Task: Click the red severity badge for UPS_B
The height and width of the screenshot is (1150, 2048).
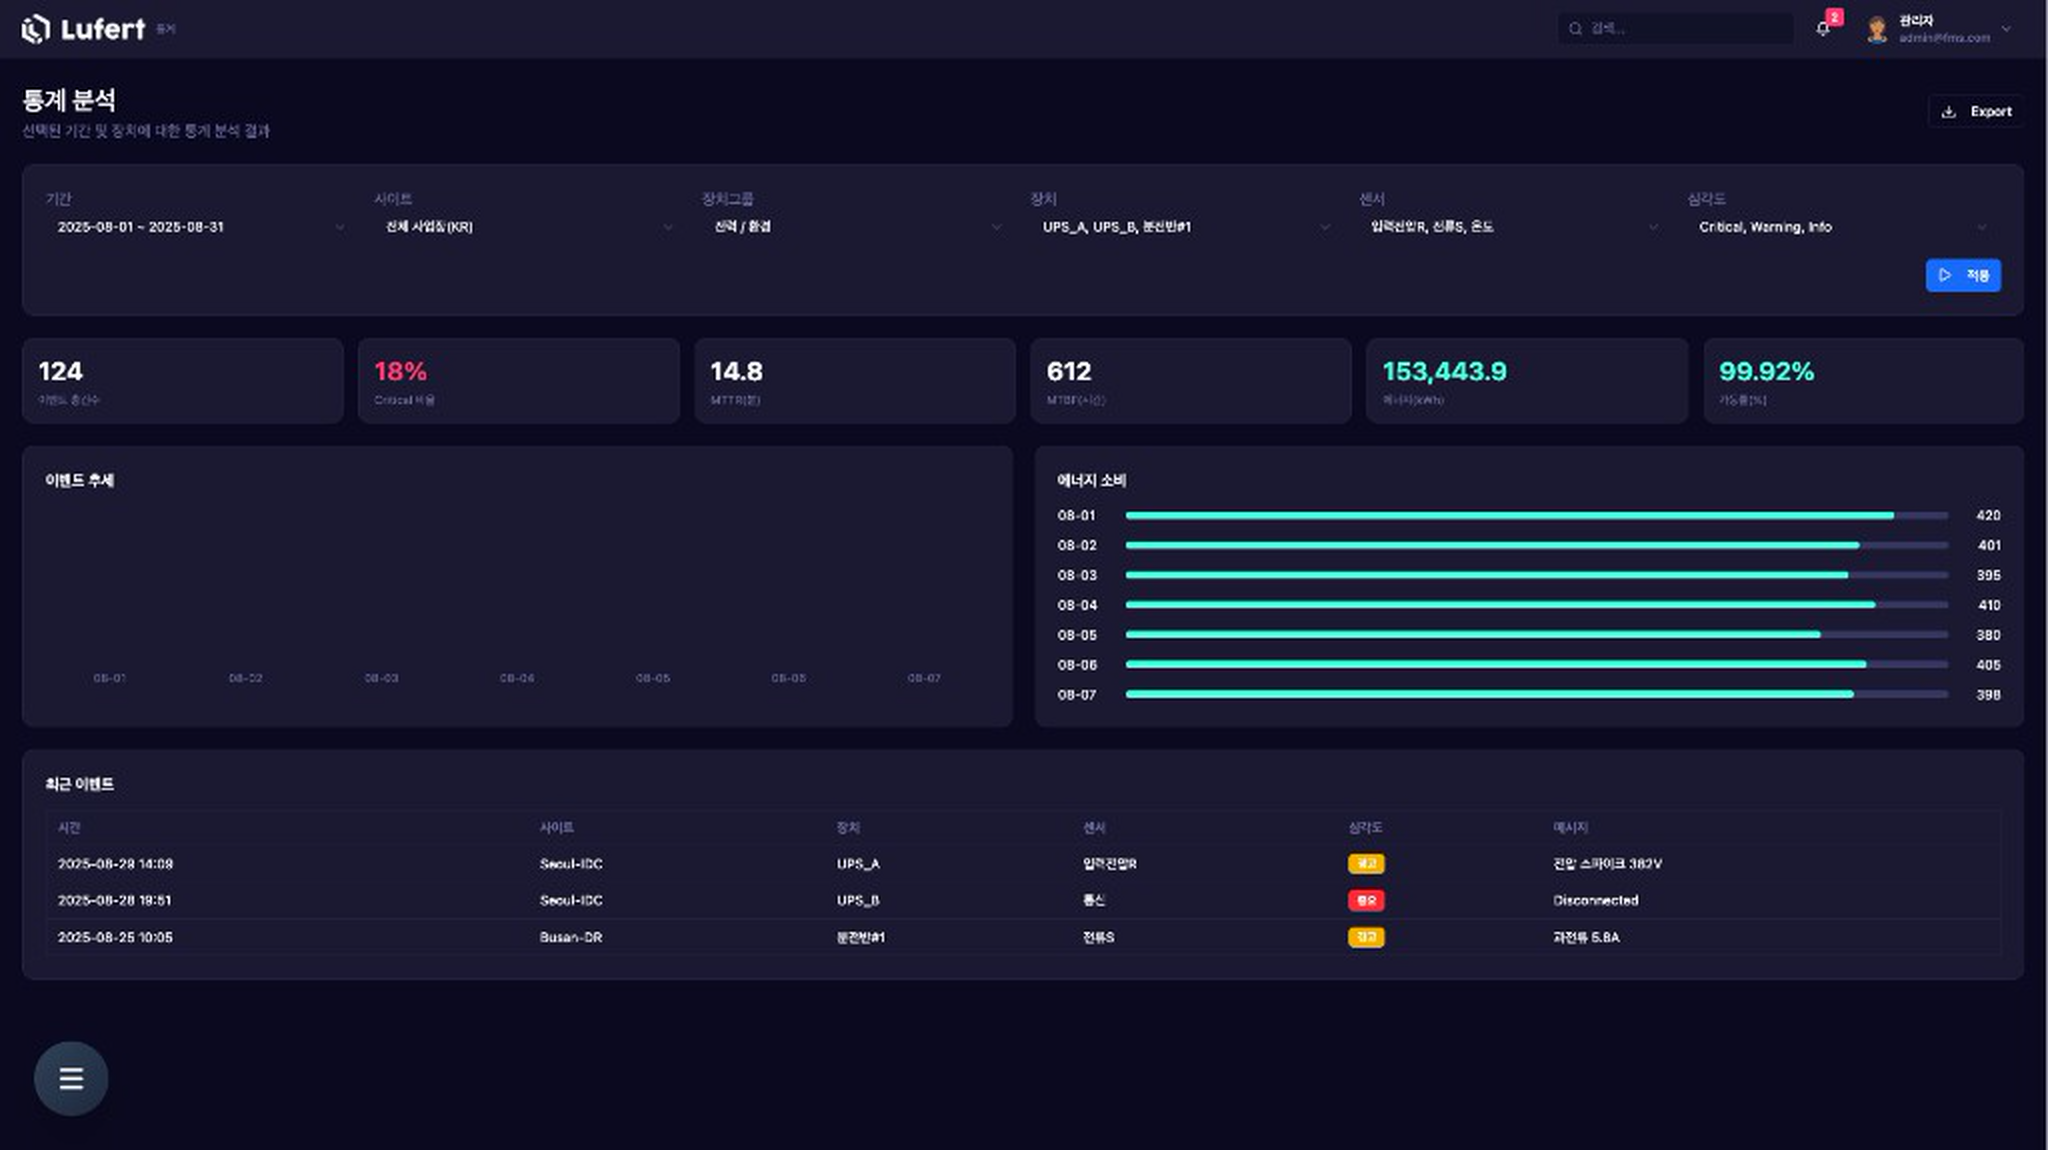Action: tap(1366, 900)
